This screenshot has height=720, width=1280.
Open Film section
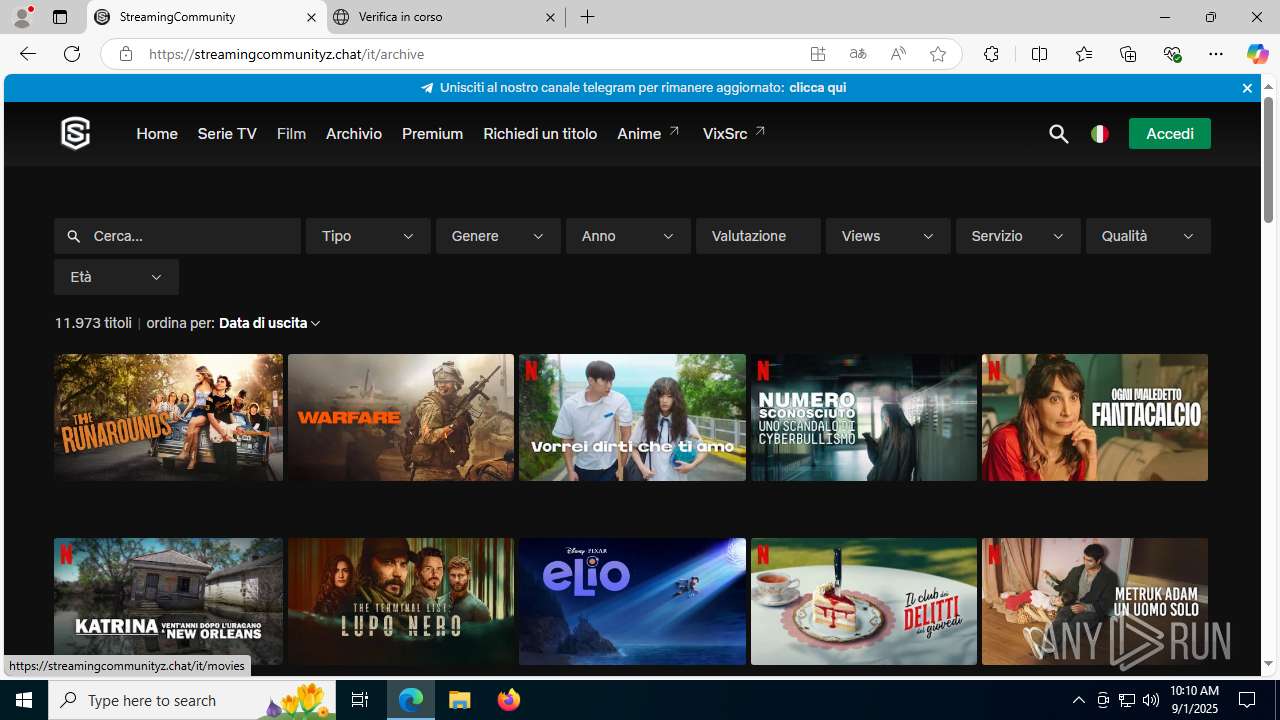click(x=291, y=134)
